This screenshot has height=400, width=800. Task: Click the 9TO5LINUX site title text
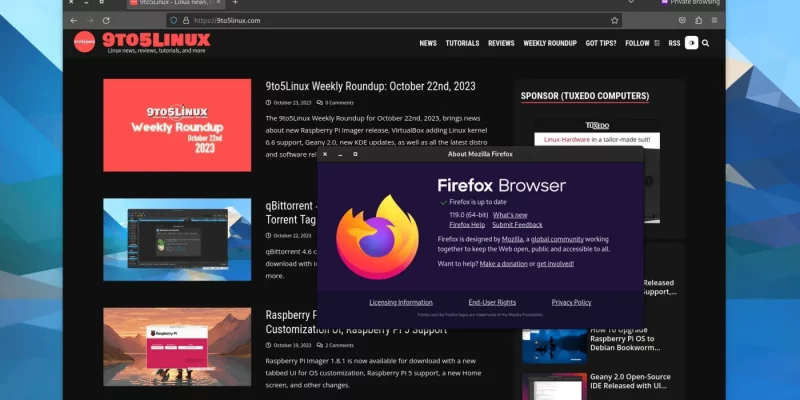[x=156, y=40]
